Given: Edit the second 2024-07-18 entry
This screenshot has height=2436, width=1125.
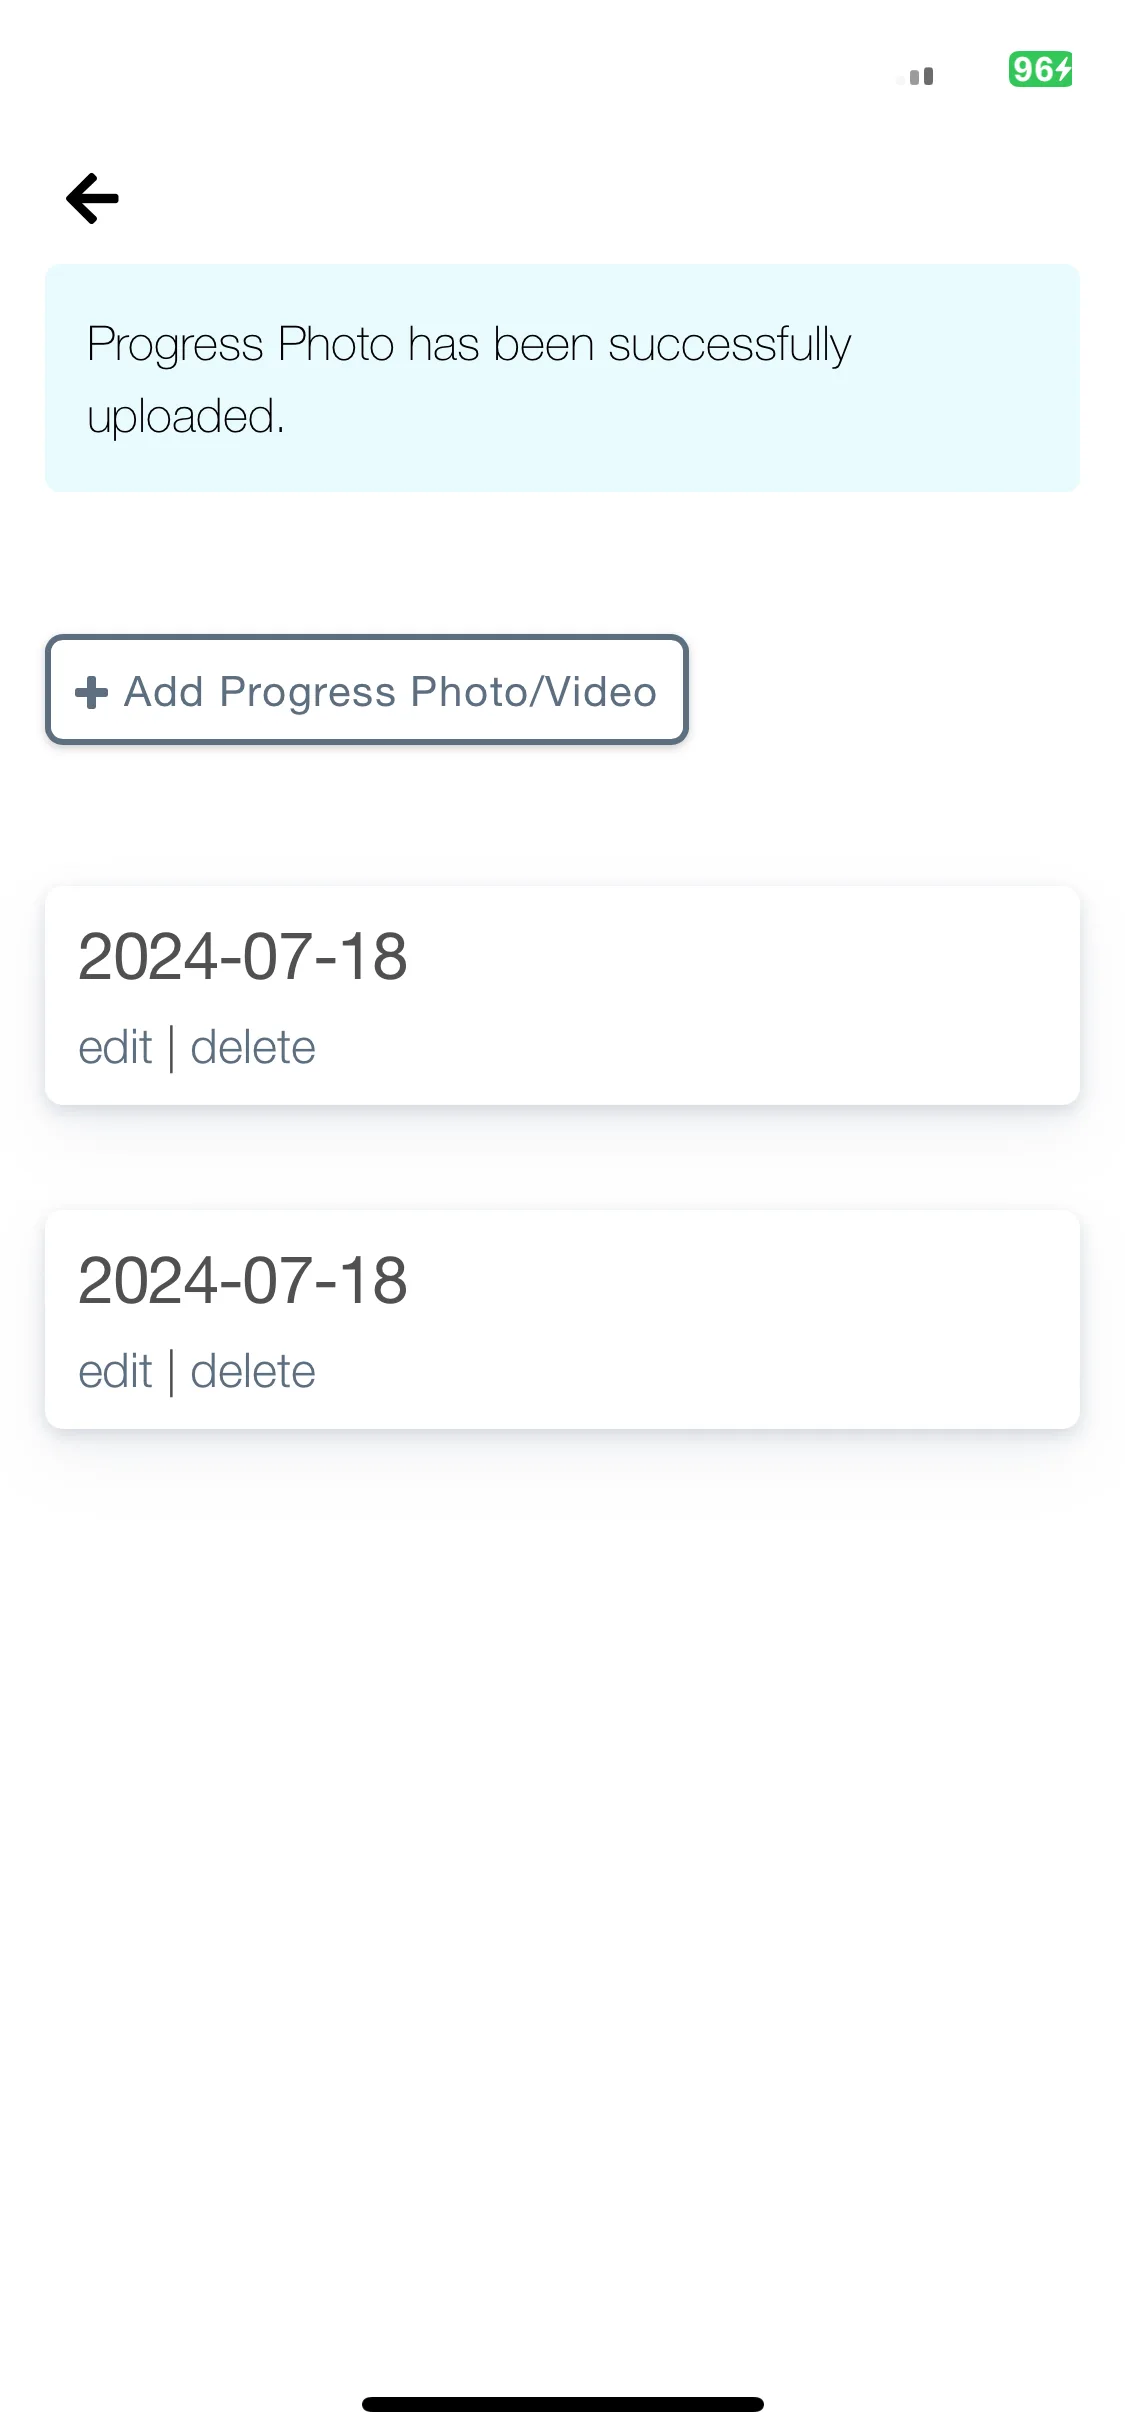Looking at the screenshot, I should click(115, 1372).
